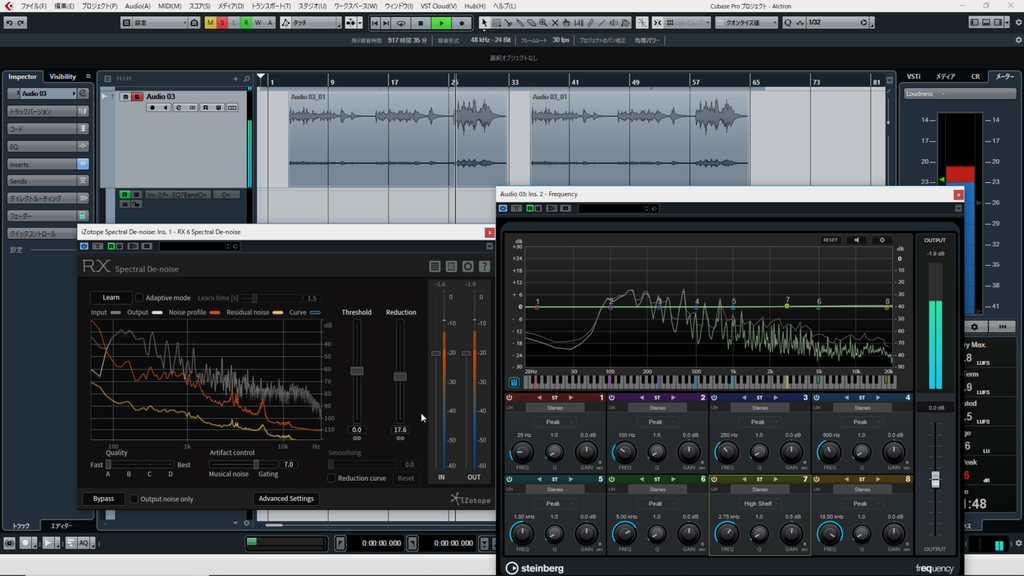Viewport: 1024px width, 576px height.
Task: Switch to the CR tab in right zone
Action: coord(975,76)
